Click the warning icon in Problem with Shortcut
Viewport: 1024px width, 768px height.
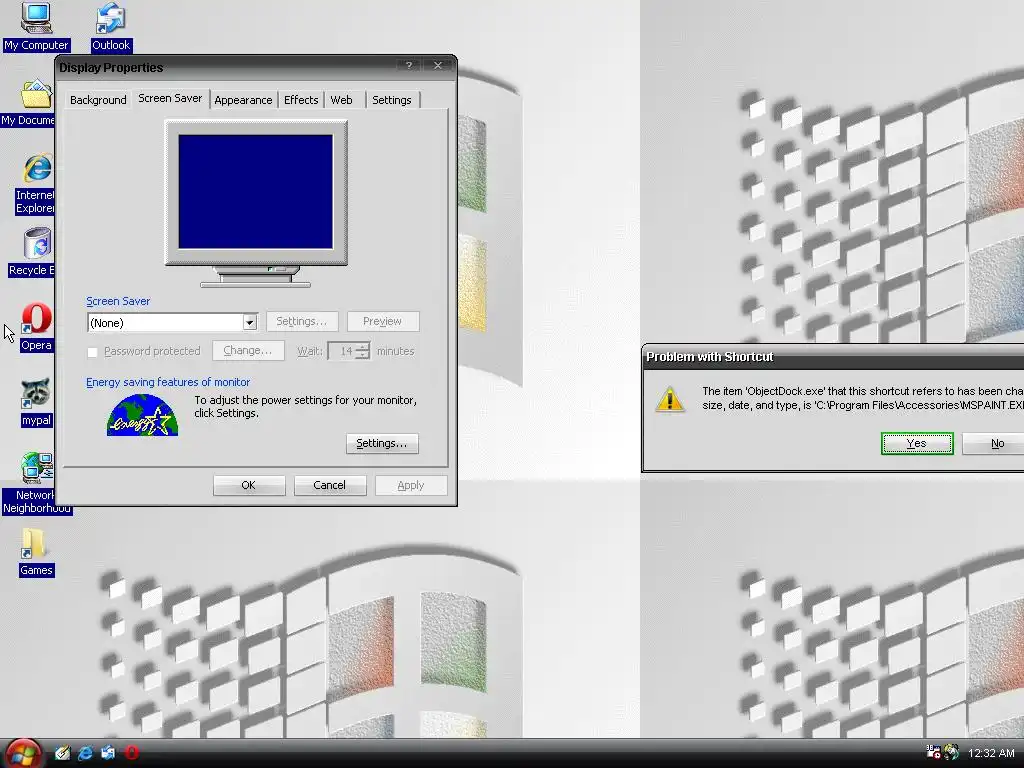[669, 399]
